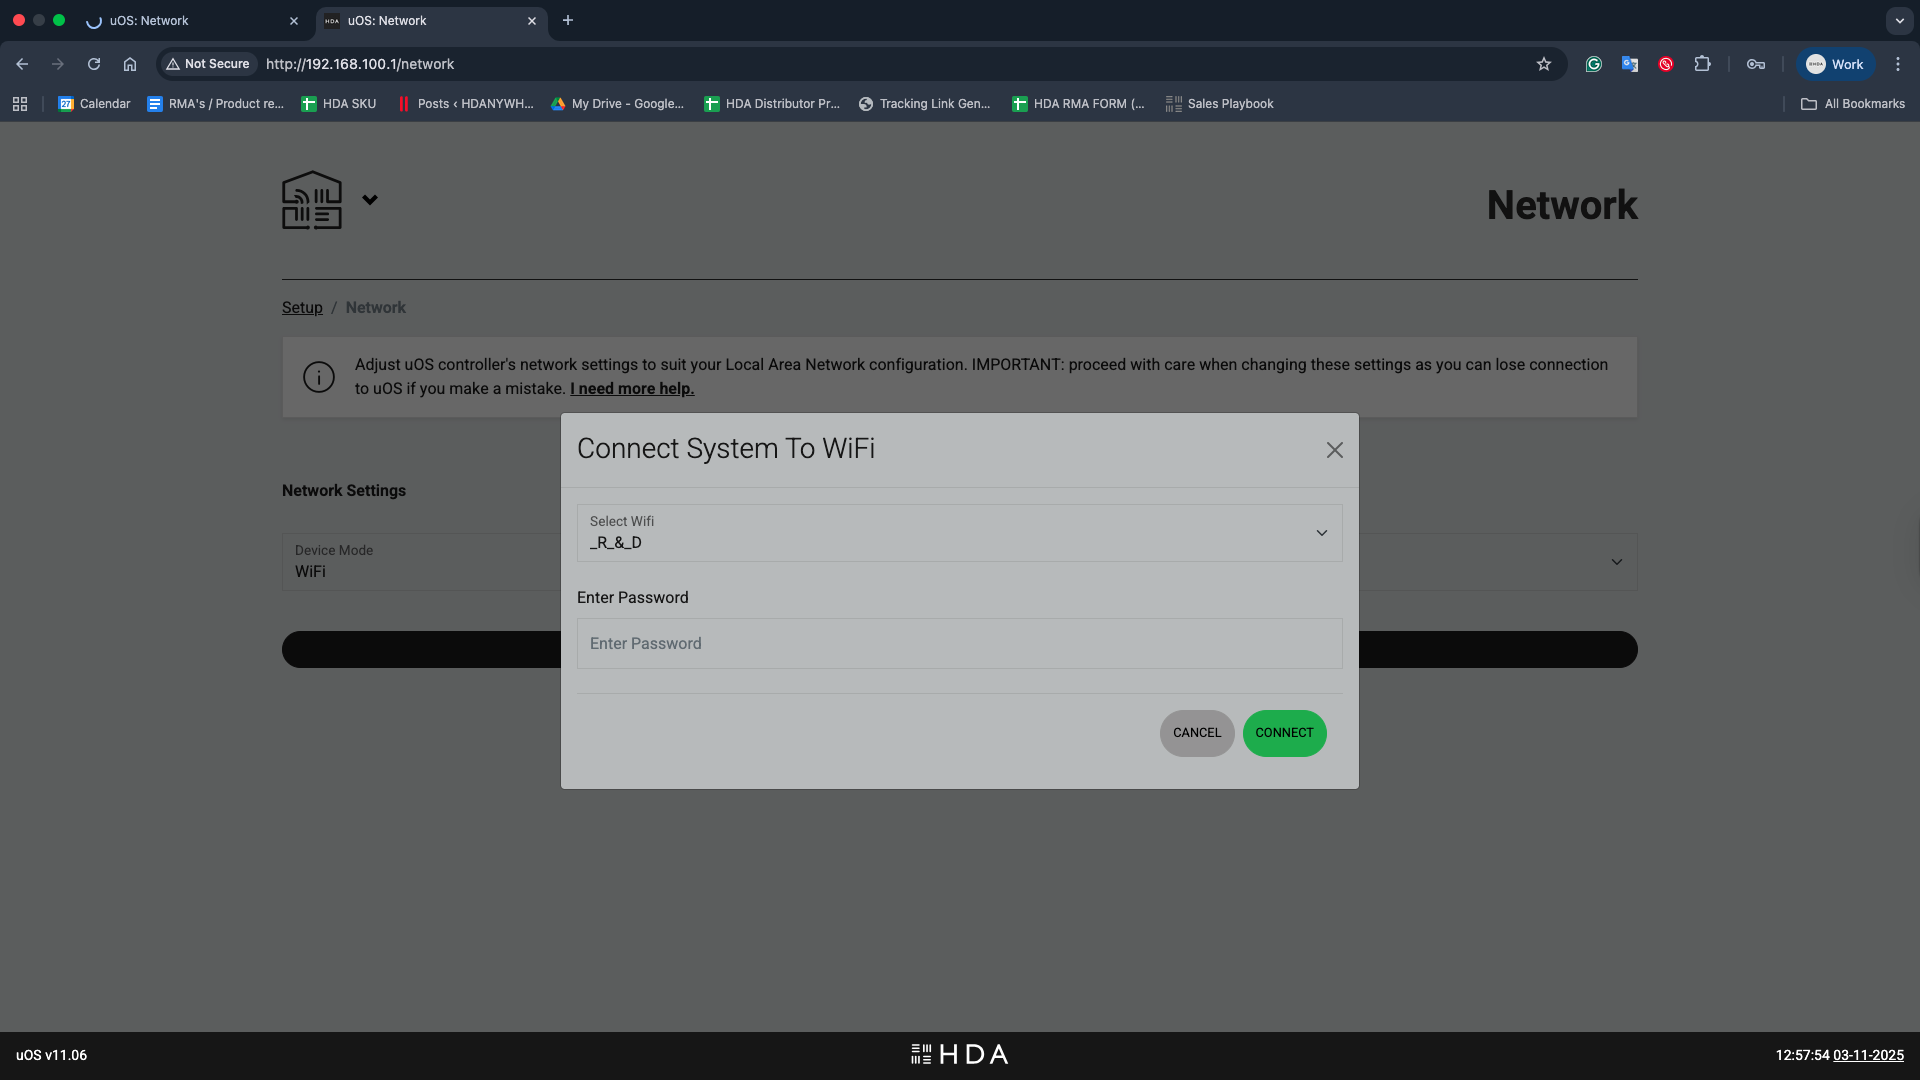Open the Select Wifi dropdown
1920x1080 pixels.
click(958, 533)
